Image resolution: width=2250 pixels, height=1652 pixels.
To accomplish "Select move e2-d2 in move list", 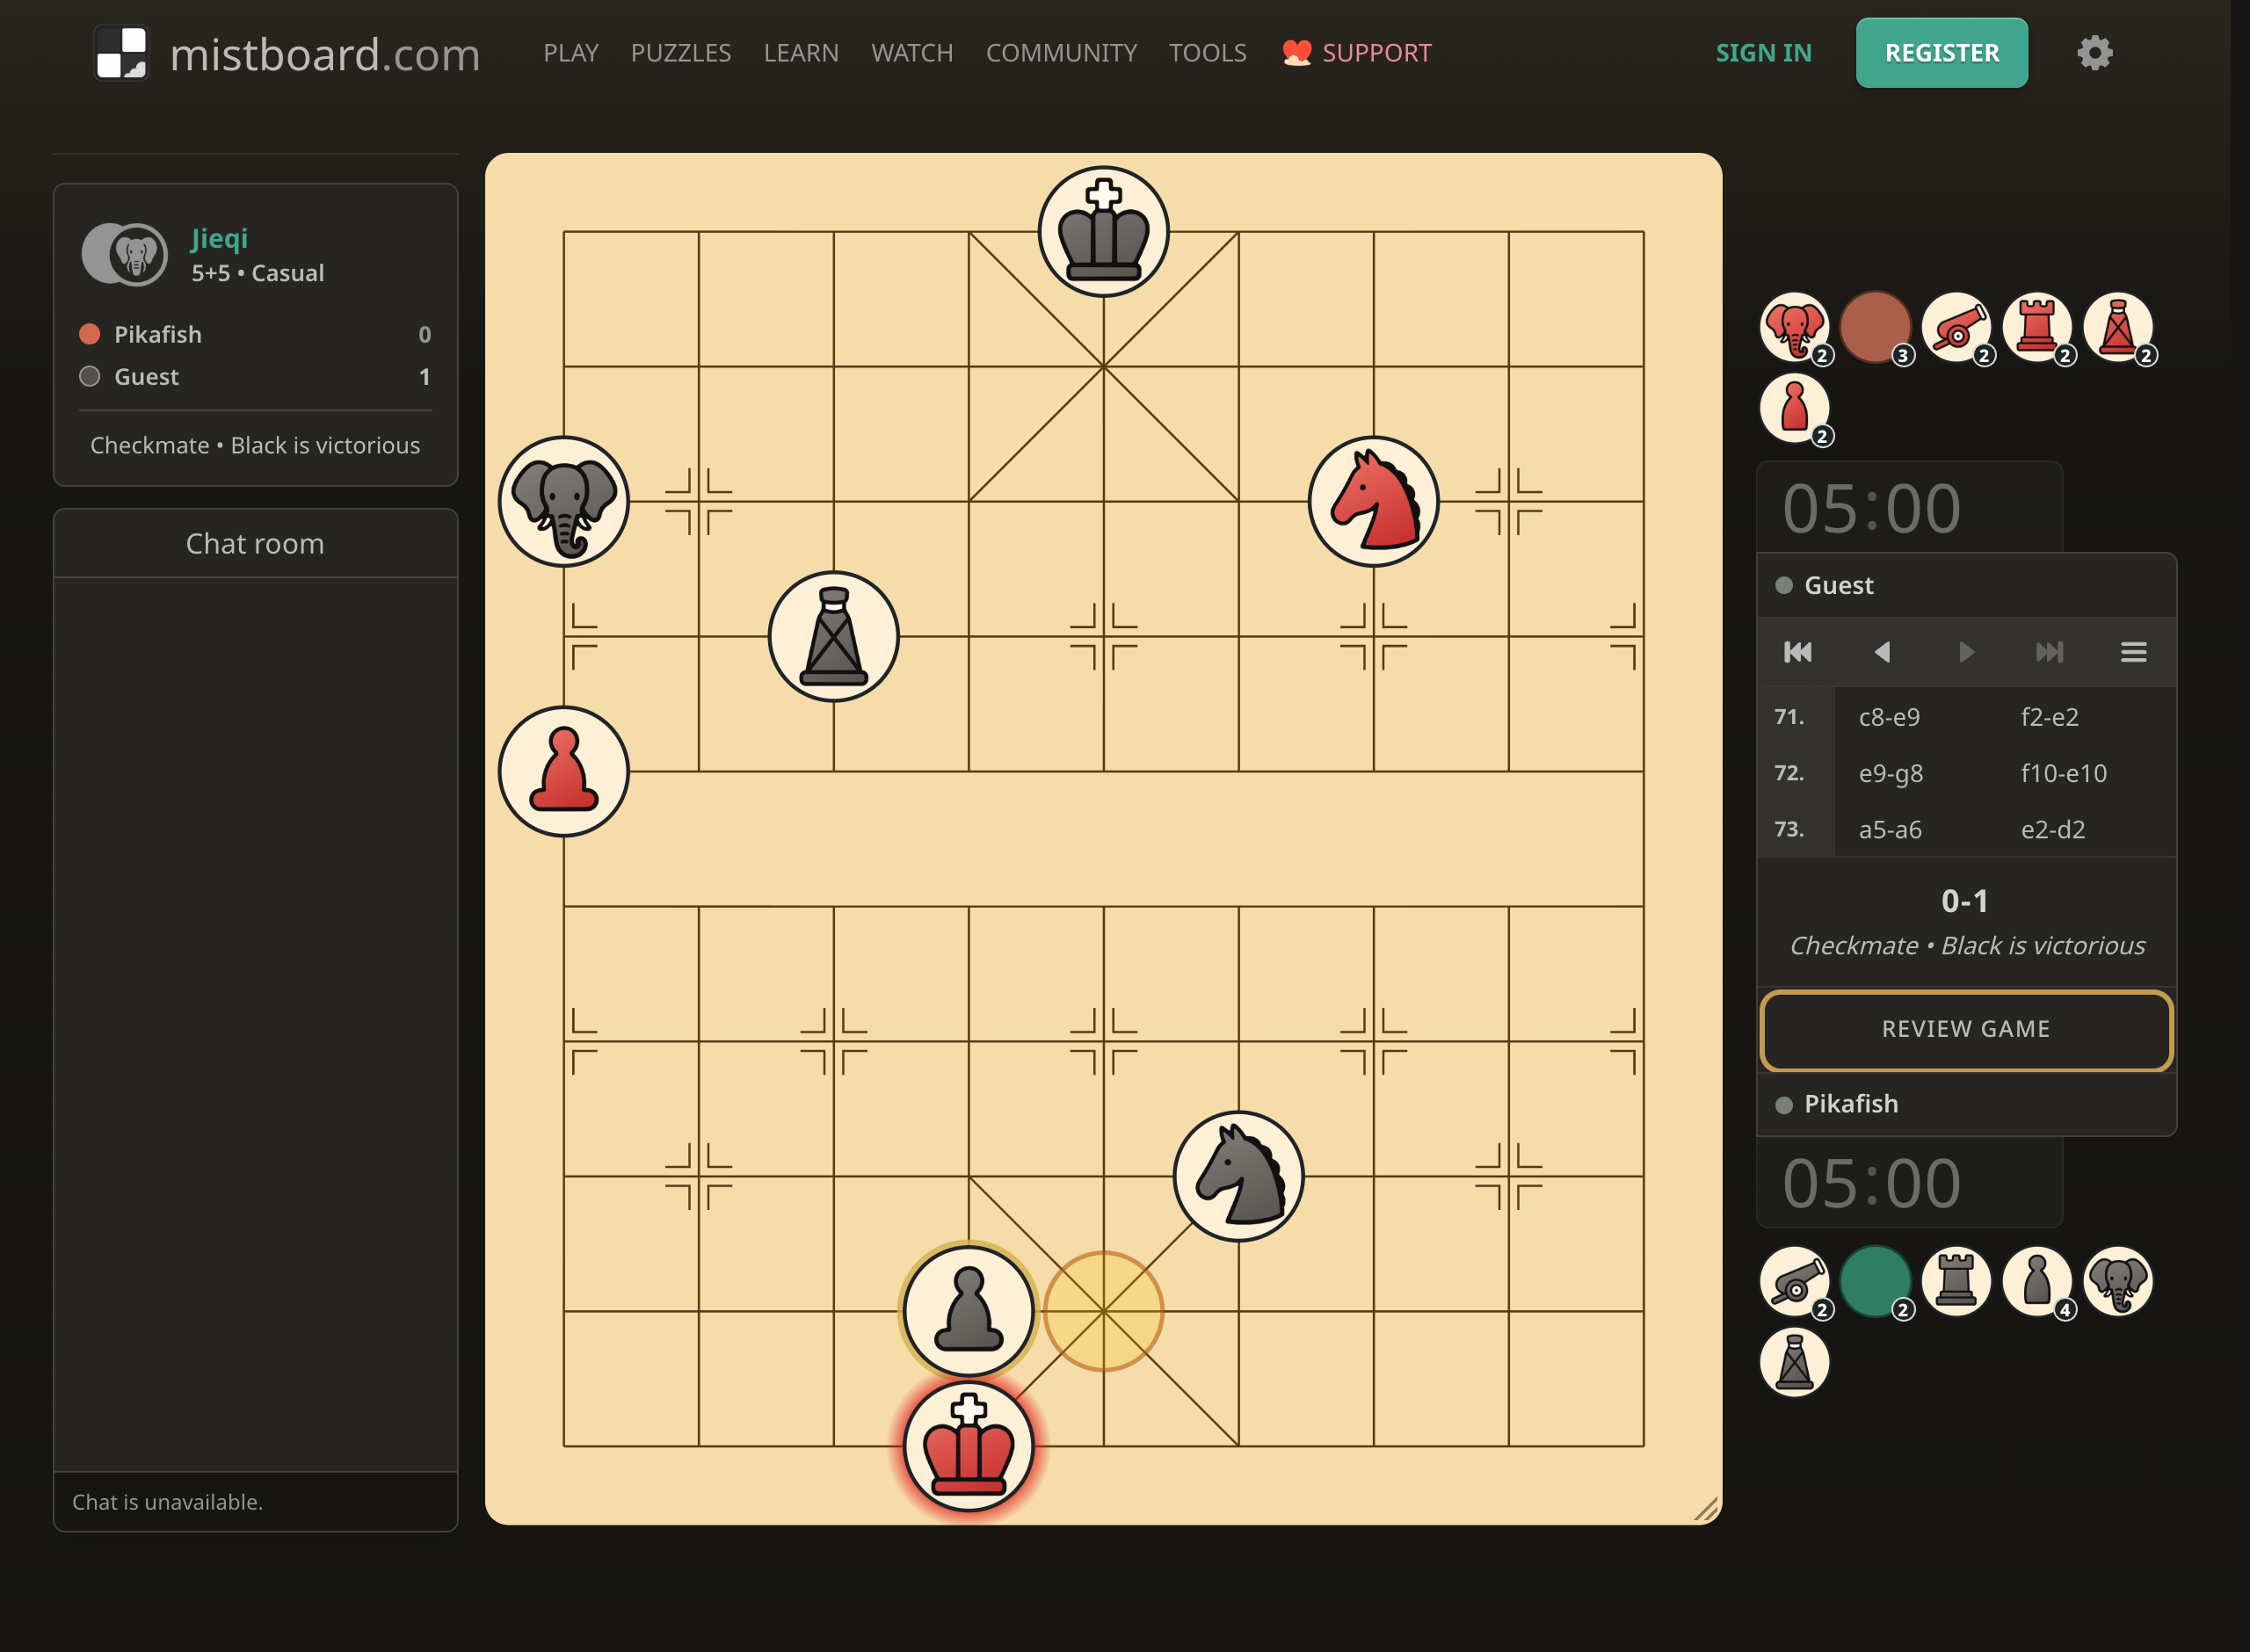I will pyautogui.click(x=2053, y=829).
